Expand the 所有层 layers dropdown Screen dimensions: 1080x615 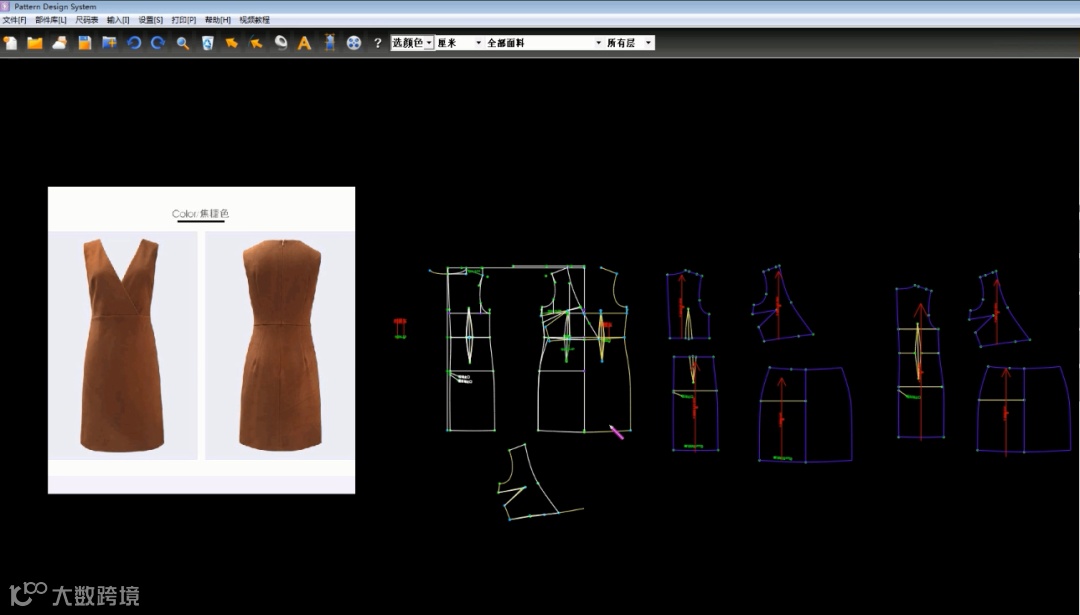(648, 43)
